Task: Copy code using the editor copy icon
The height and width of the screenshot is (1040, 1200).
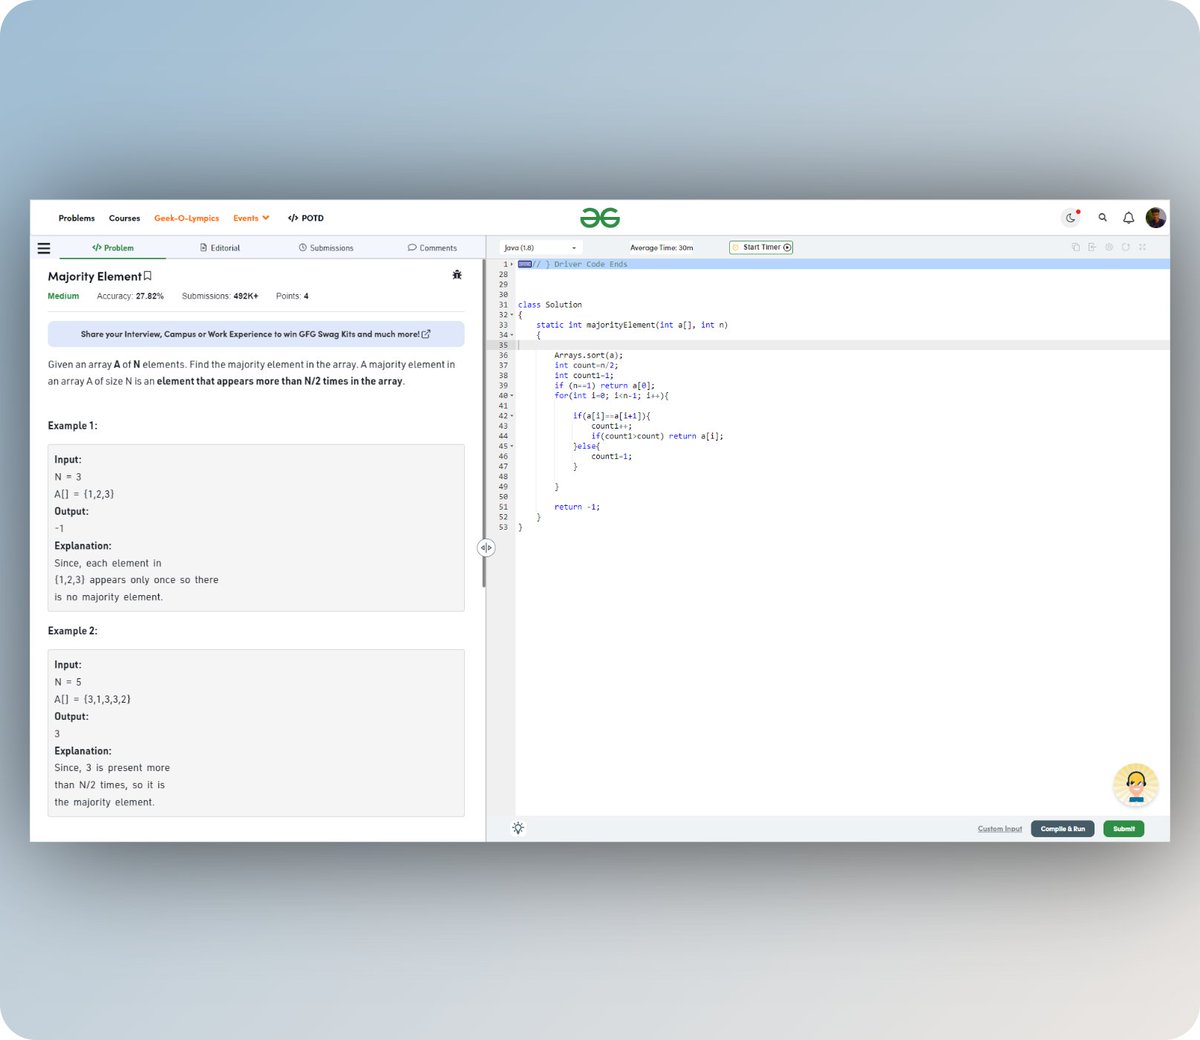Action: pyautogui.click(x=1076, y=247)
